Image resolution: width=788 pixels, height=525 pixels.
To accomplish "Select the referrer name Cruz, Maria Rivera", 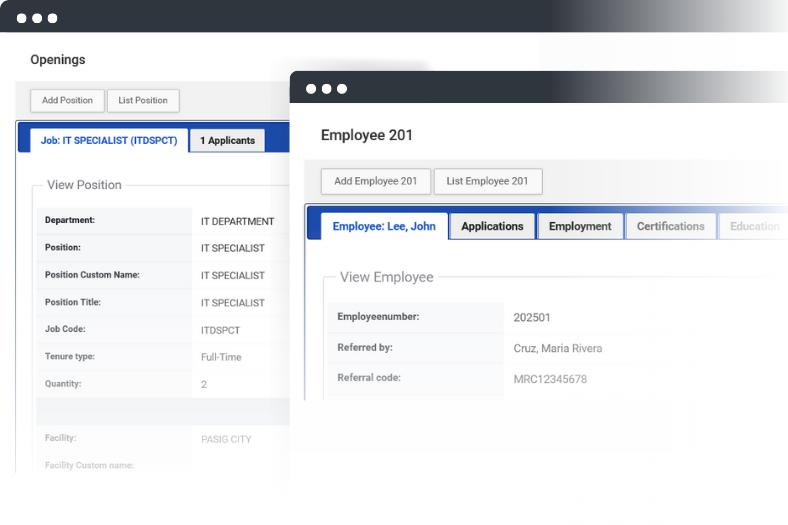I will coord(557,348).
